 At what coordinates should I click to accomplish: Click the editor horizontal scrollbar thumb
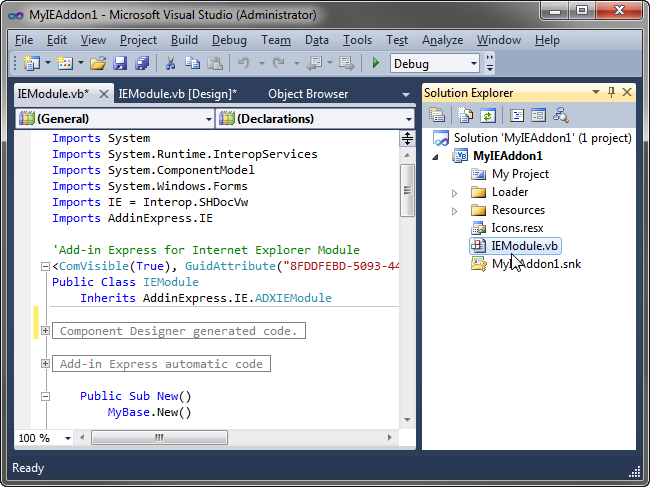(x=159, y=438)
